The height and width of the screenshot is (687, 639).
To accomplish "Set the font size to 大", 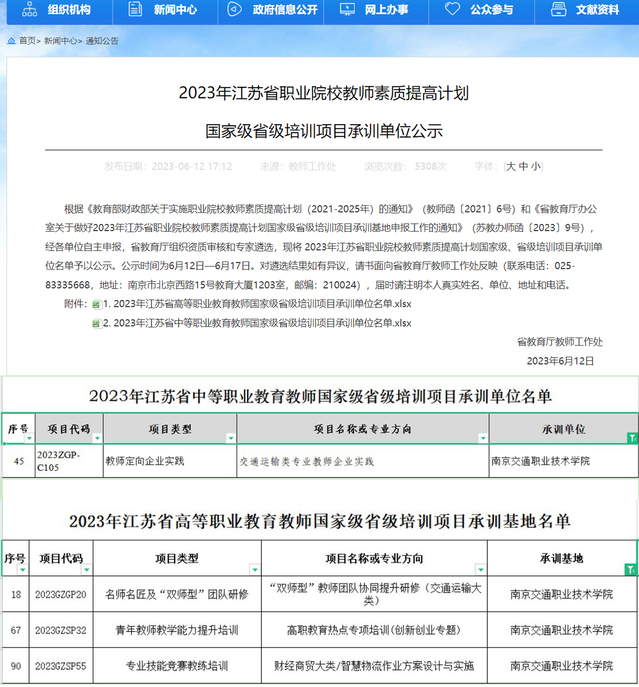I will click(511, 166).
